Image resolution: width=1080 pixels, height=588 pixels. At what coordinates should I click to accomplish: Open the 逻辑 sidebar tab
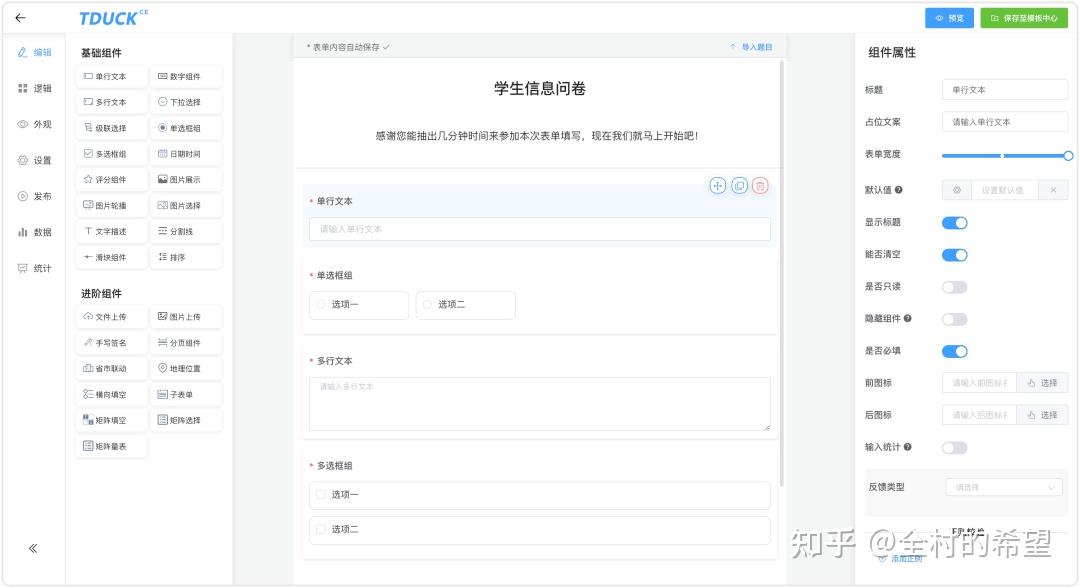coord(34,88)
